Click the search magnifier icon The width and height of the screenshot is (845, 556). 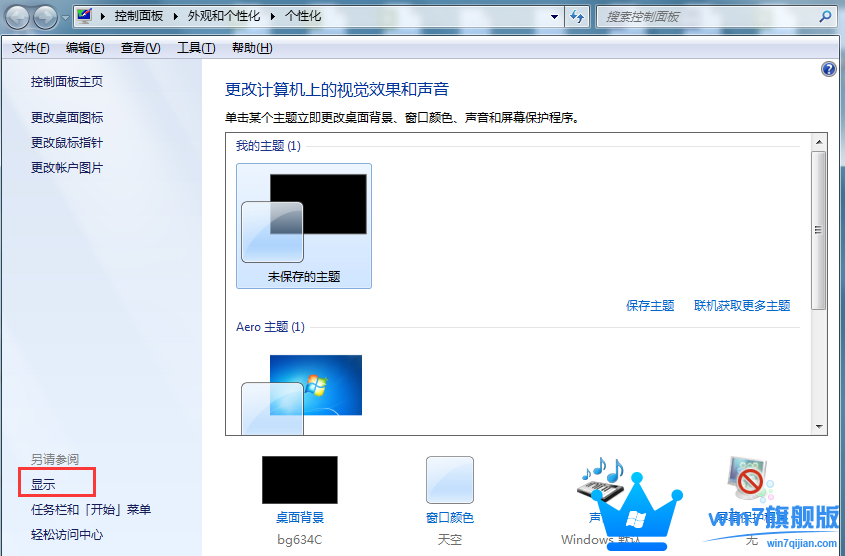[x=825, y=17]
